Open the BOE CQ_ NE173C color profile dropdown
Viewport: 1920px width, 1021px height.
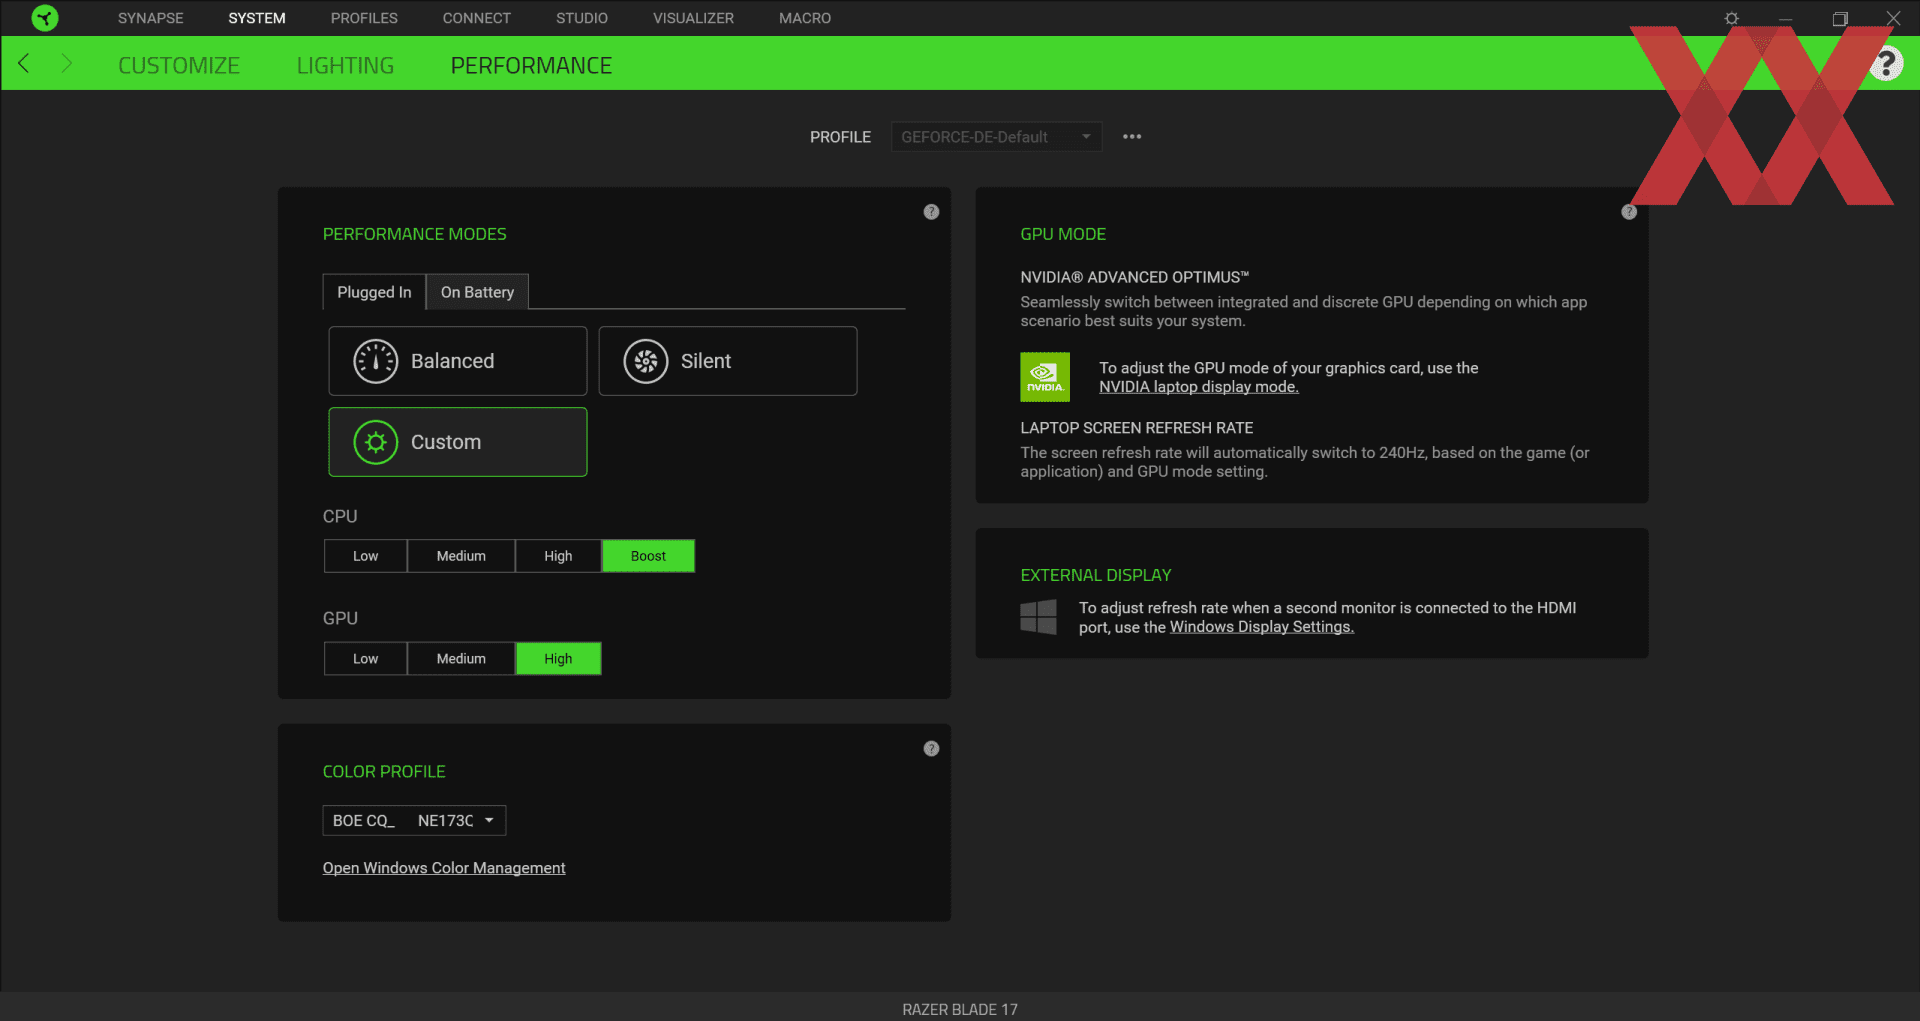coord(414,821)
